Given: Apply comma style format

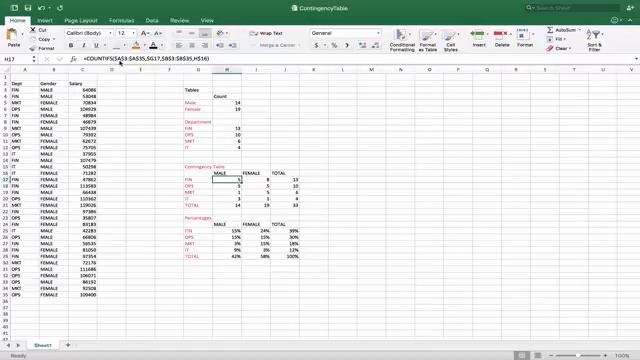Looking at the screenshot, I should point(347,45).
